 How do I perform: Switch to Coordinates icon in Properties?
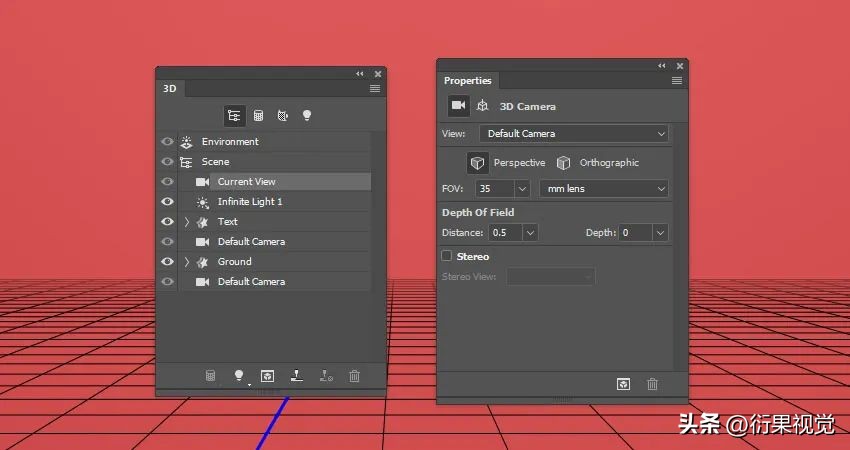(x=482, y=106)
